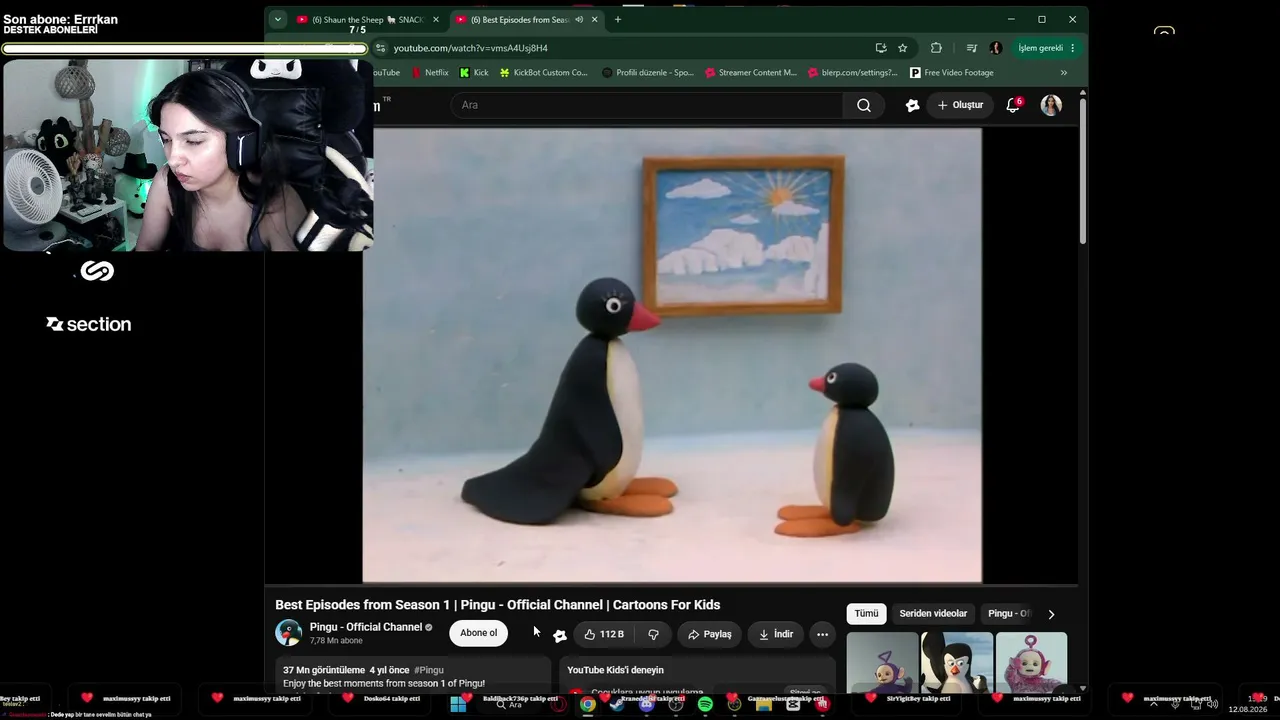Open YouTube notifications bell

pos(1013,105)
